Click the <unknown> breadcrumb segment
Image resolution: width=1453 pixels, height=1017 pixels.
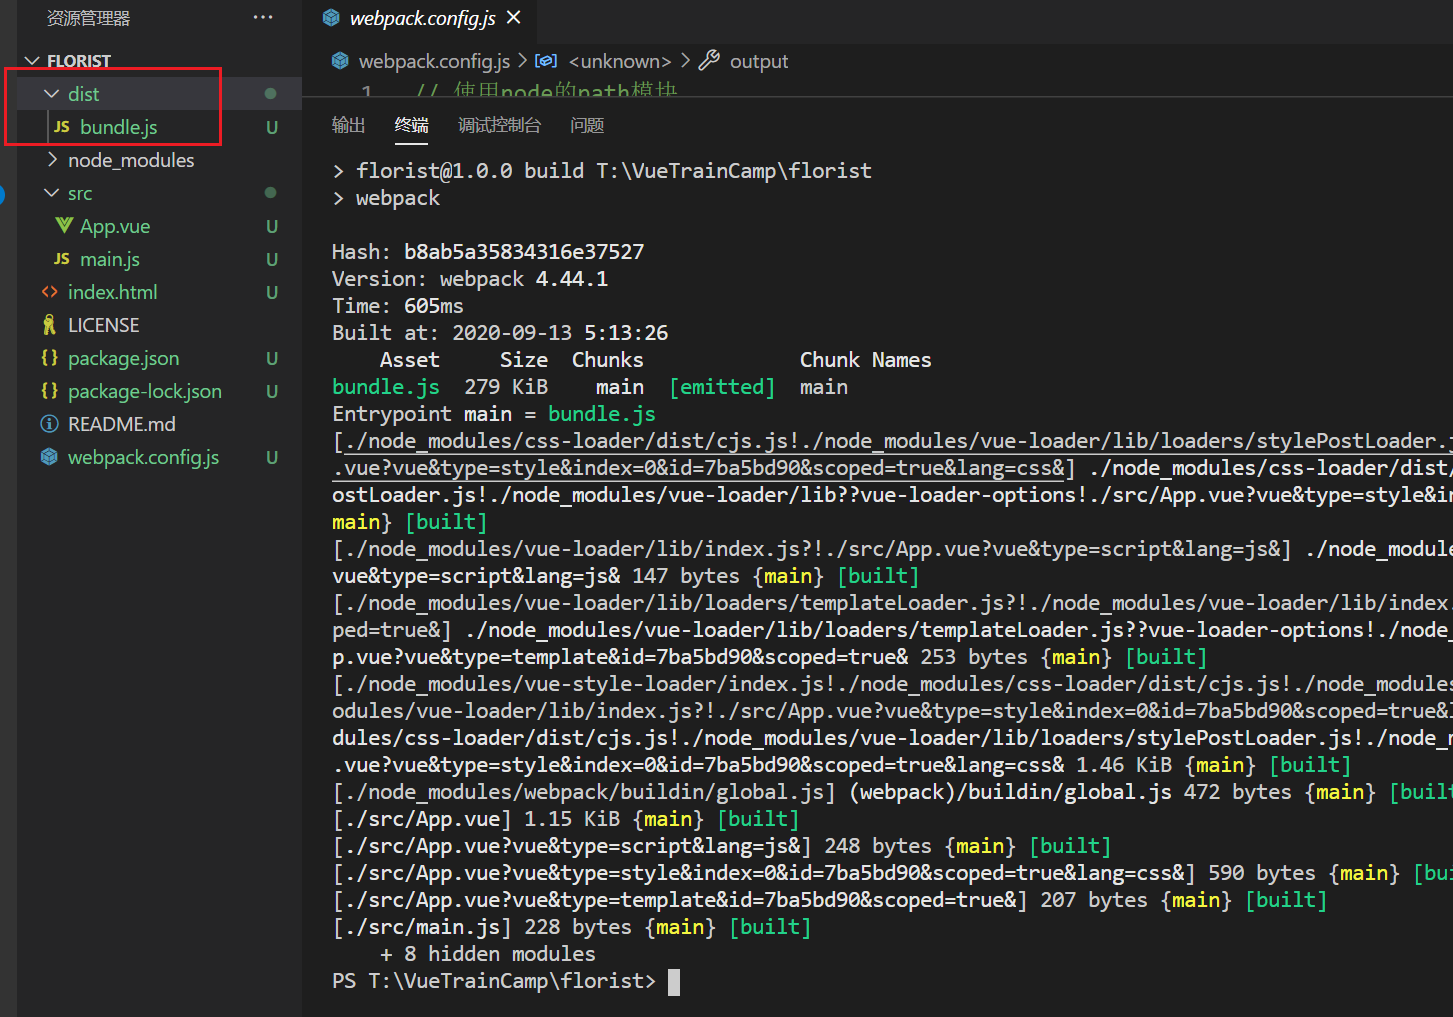pyautogui.click(x=620, y=61)
